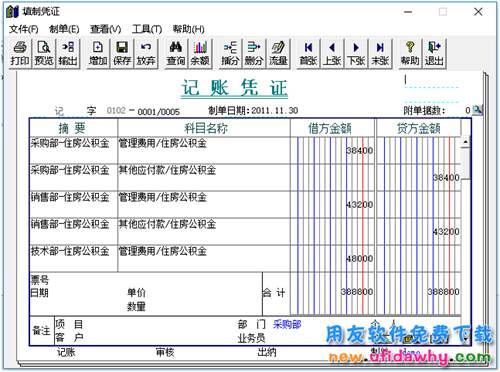Jump to last voucher 末张
This screenshot has height=372, width=500.
pos(380,53)
